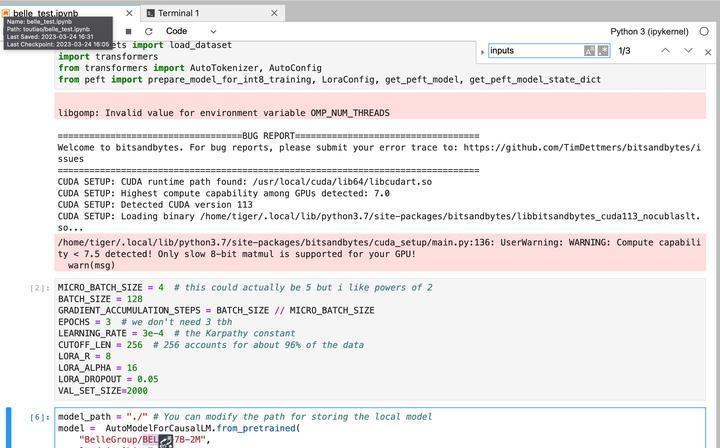Toggle regular expression search option
This screenshot has width=720, height=448.
point(603,50)
